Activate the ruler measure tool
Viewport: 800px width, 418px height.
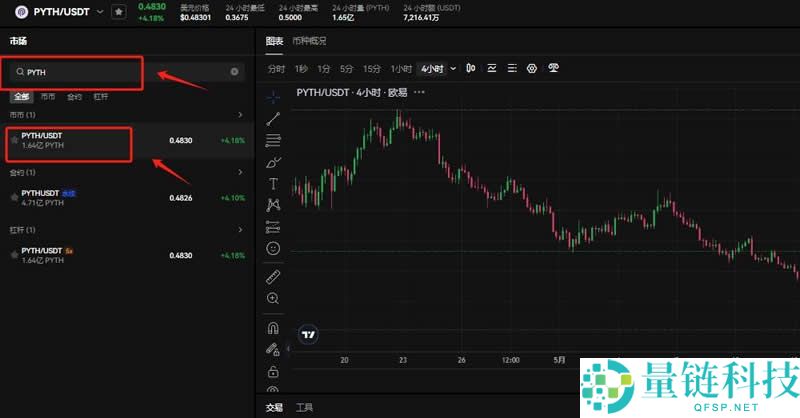[273, 276]
